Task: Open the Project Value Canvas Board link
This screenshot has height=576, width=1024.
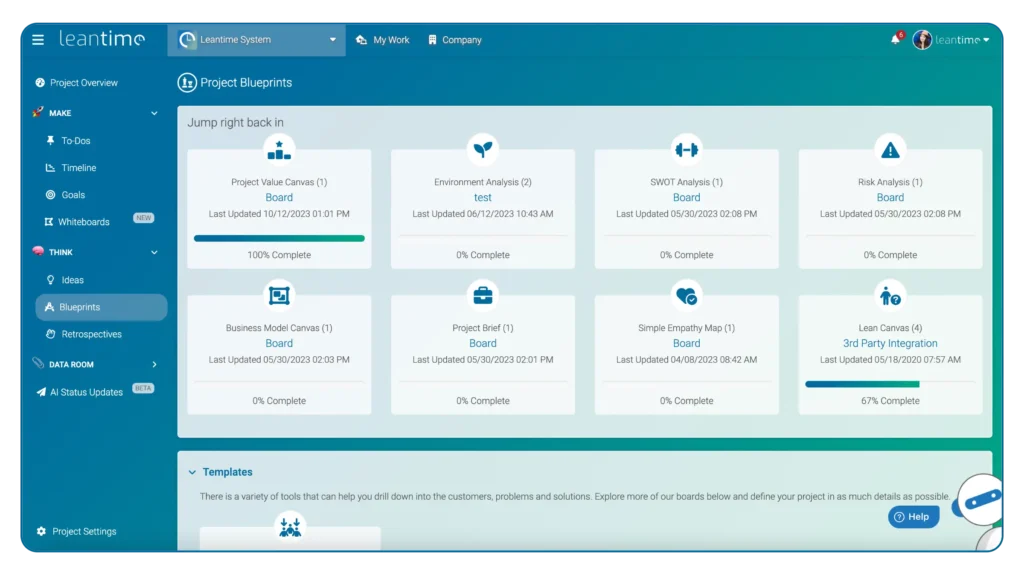Action: point(279,197)
